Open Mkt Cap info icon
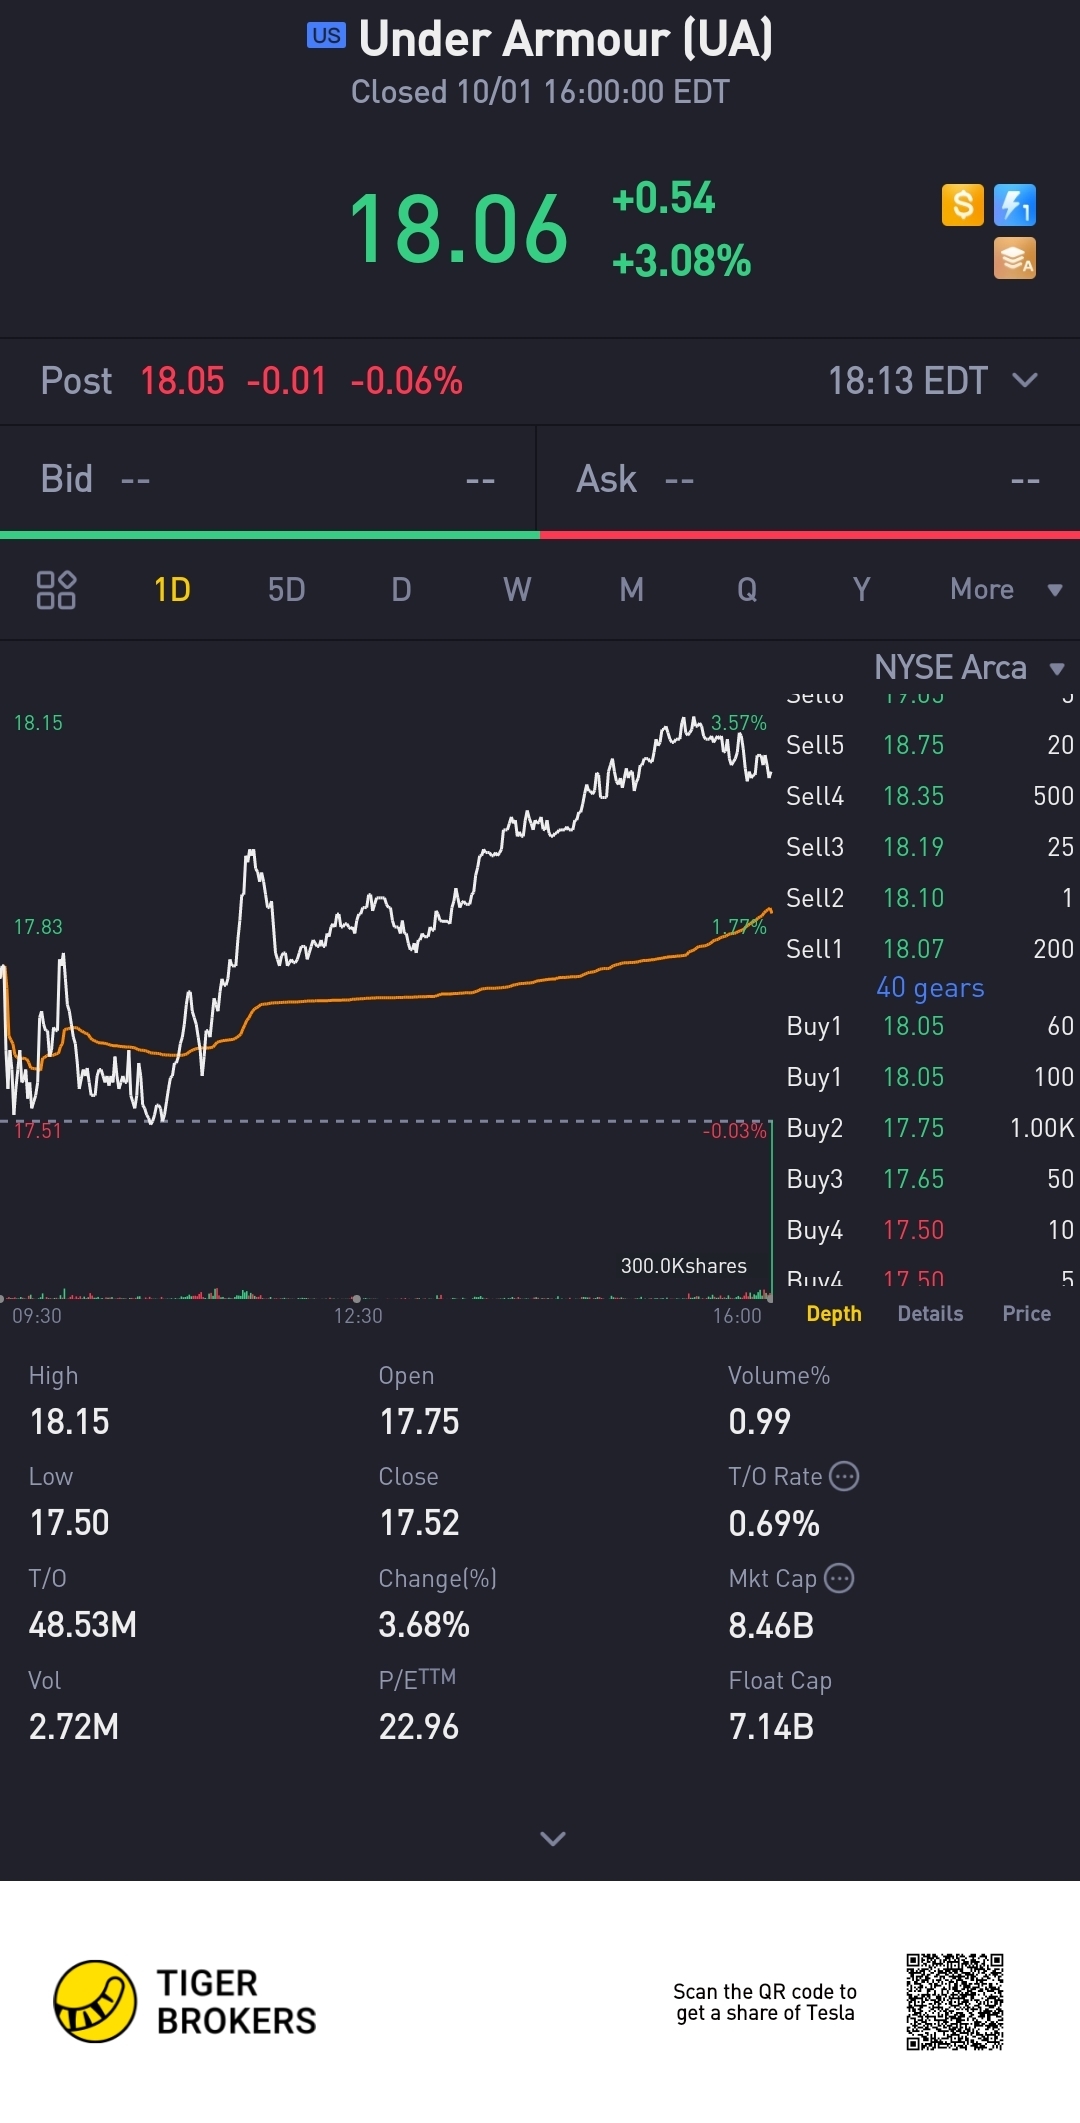This screenshot has height=2123, width=1080. [x=839, y=1578]
